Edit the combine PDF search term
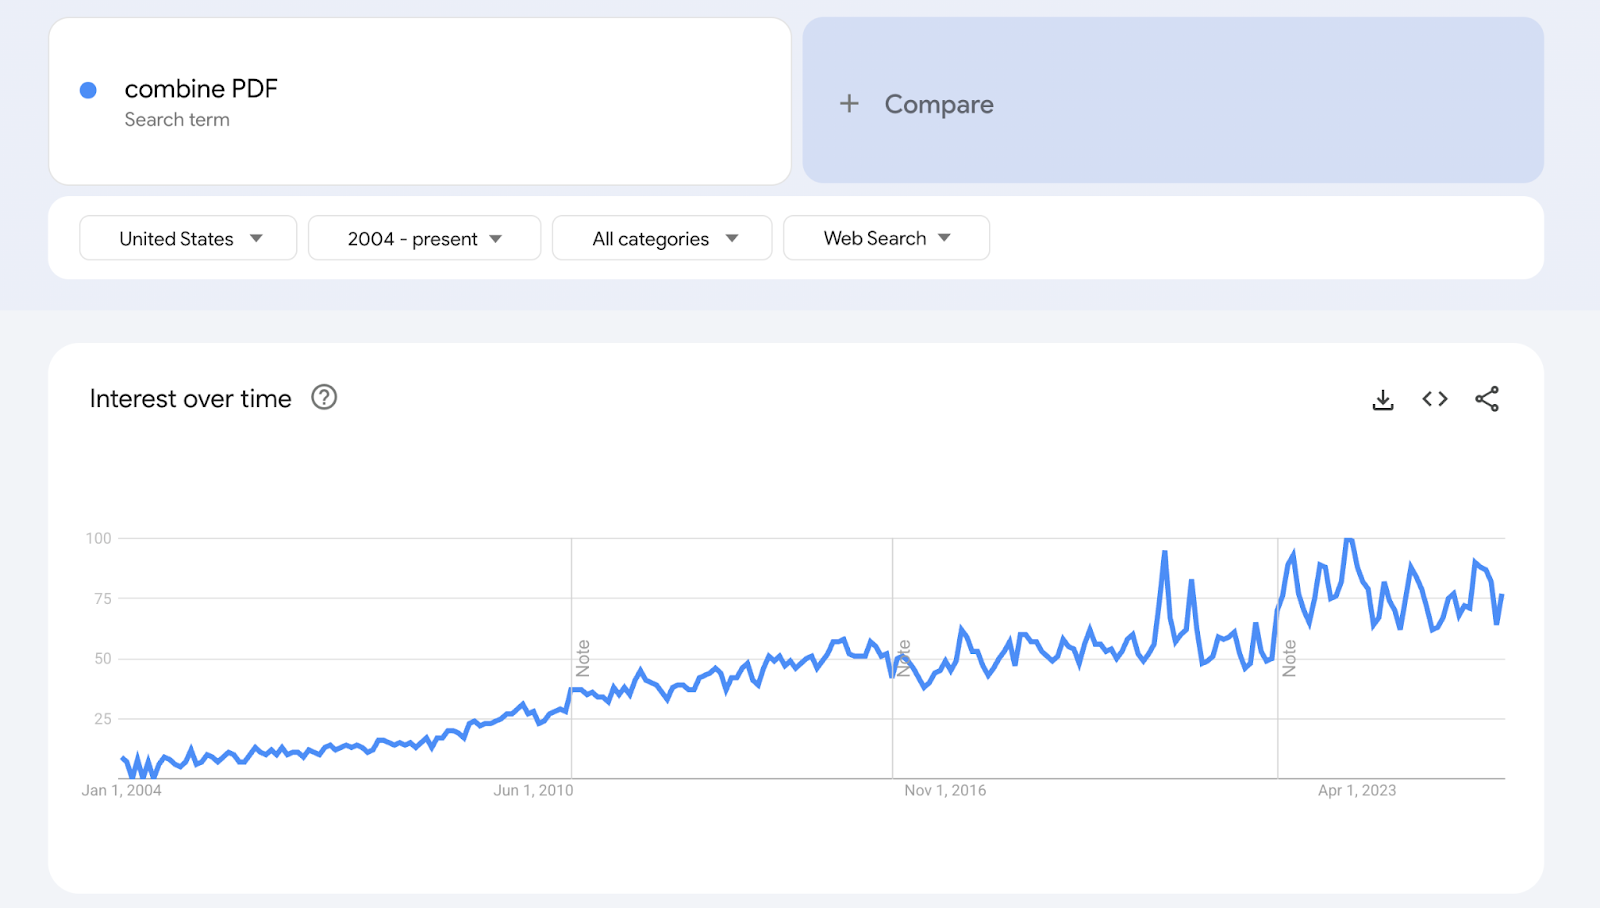The image size is (1600, 908). (x=201, y=89)
